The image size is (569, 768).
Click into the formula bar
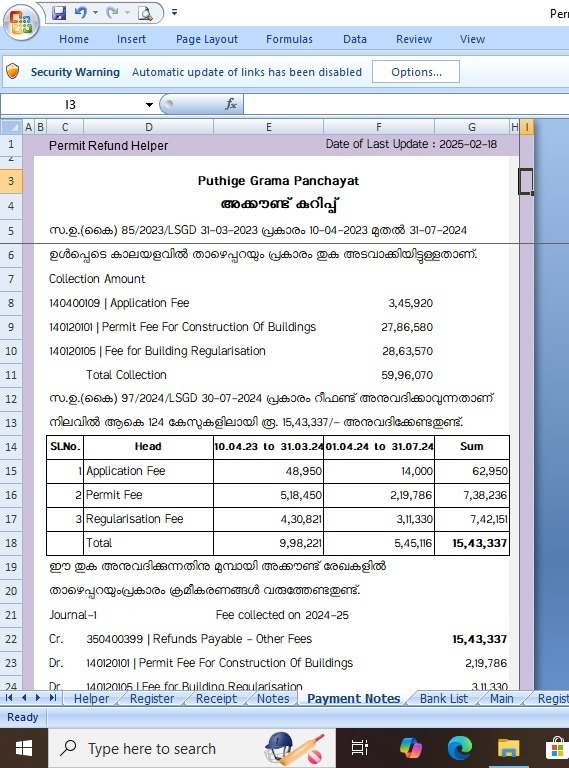405,104
